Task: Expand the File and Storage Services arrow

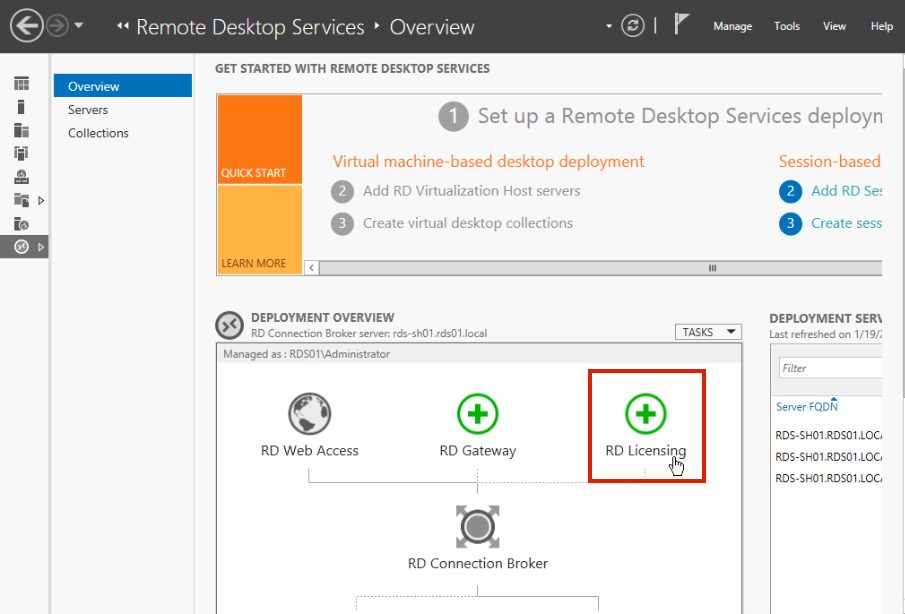Action: click(41, 200)
